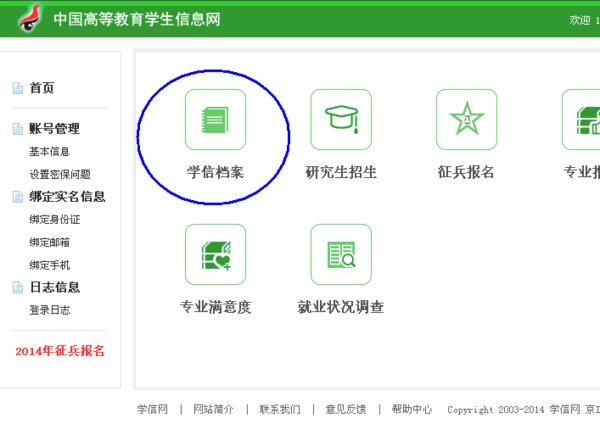
Task: Open 网站简介 footer link
Action: point(214,409)
